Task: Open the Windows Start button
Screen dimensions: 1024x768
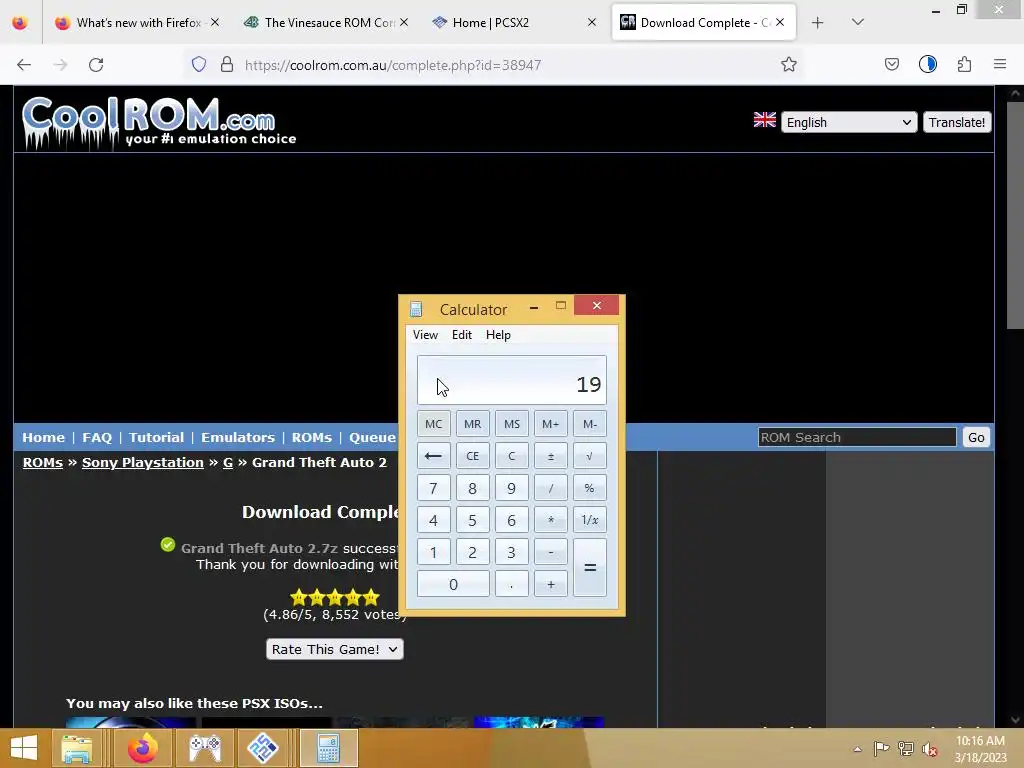Action: point(24,748)
